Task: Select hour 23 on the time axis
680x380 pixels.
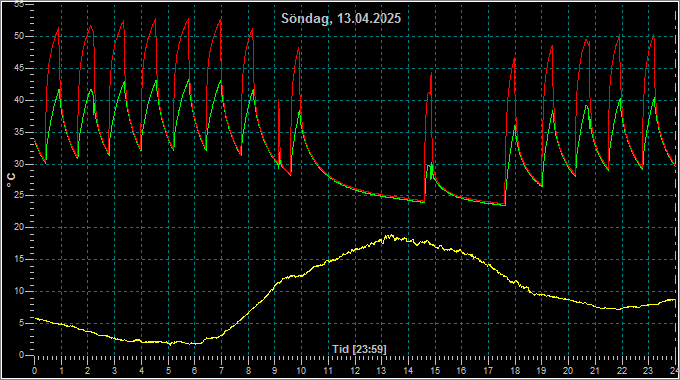Action: 648,371
